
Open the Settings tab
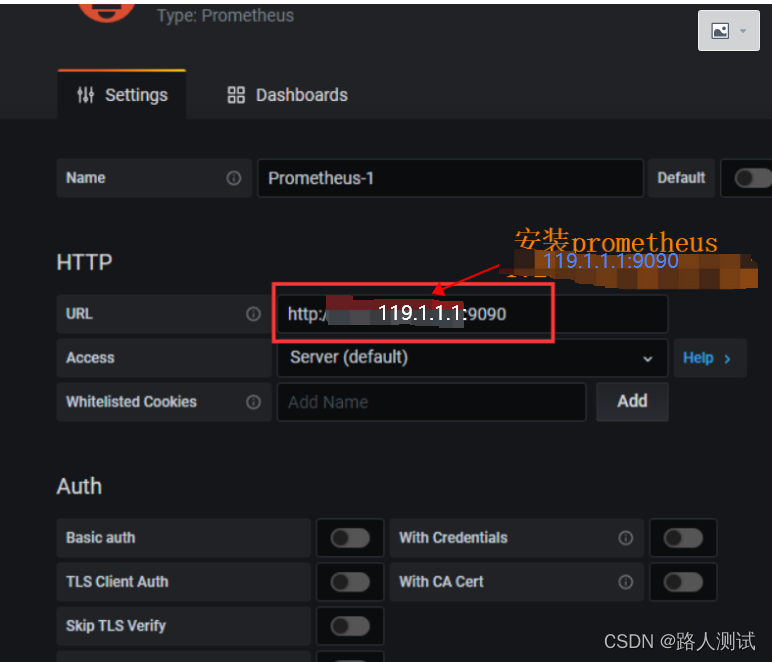[122, 95]
